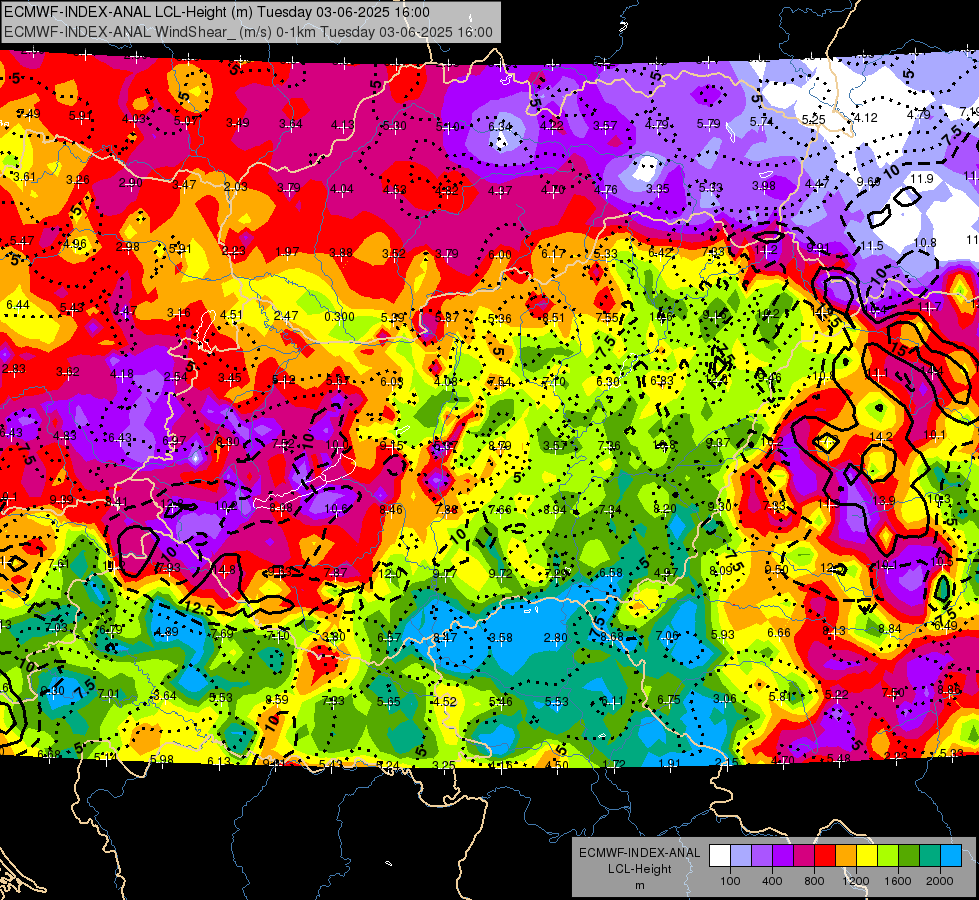Screen dimensions: 979x900
Task: Click the wind shear value 3.06
Action: [x=724, y=698]
